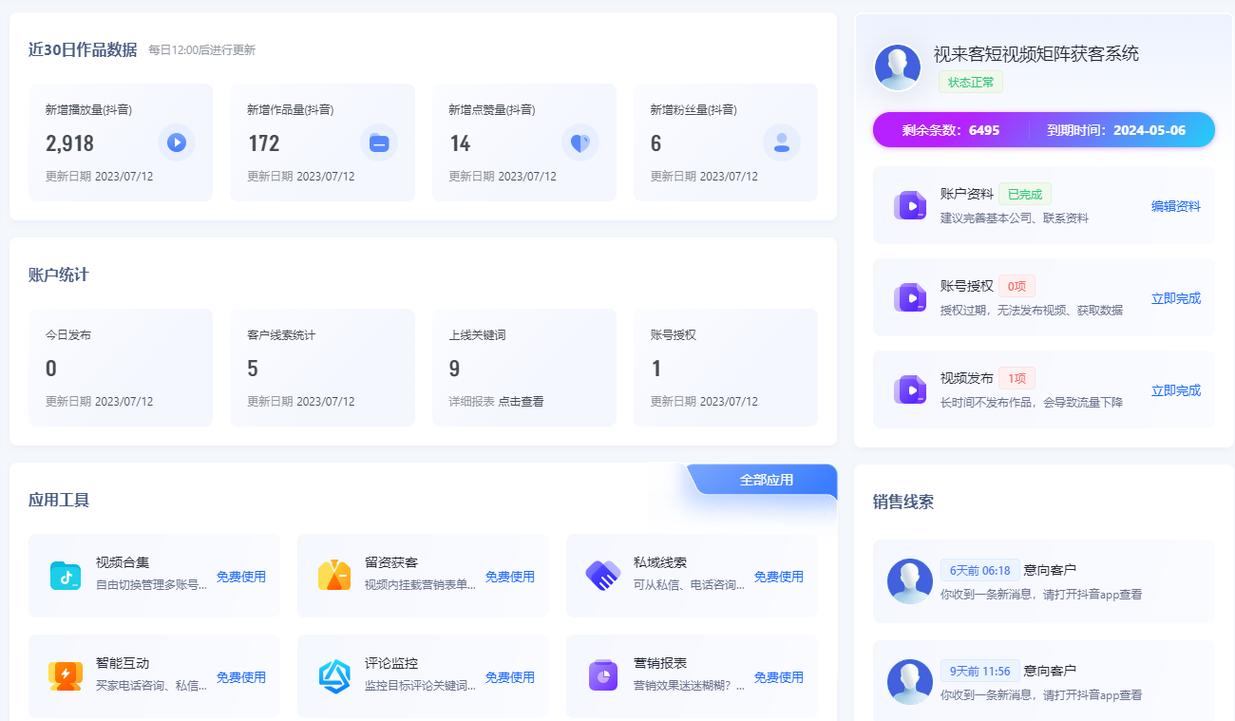Click the 视频合集 TikTok folder icon
Viewport: 1235px width, 721px height.
[x=65, y=575]
